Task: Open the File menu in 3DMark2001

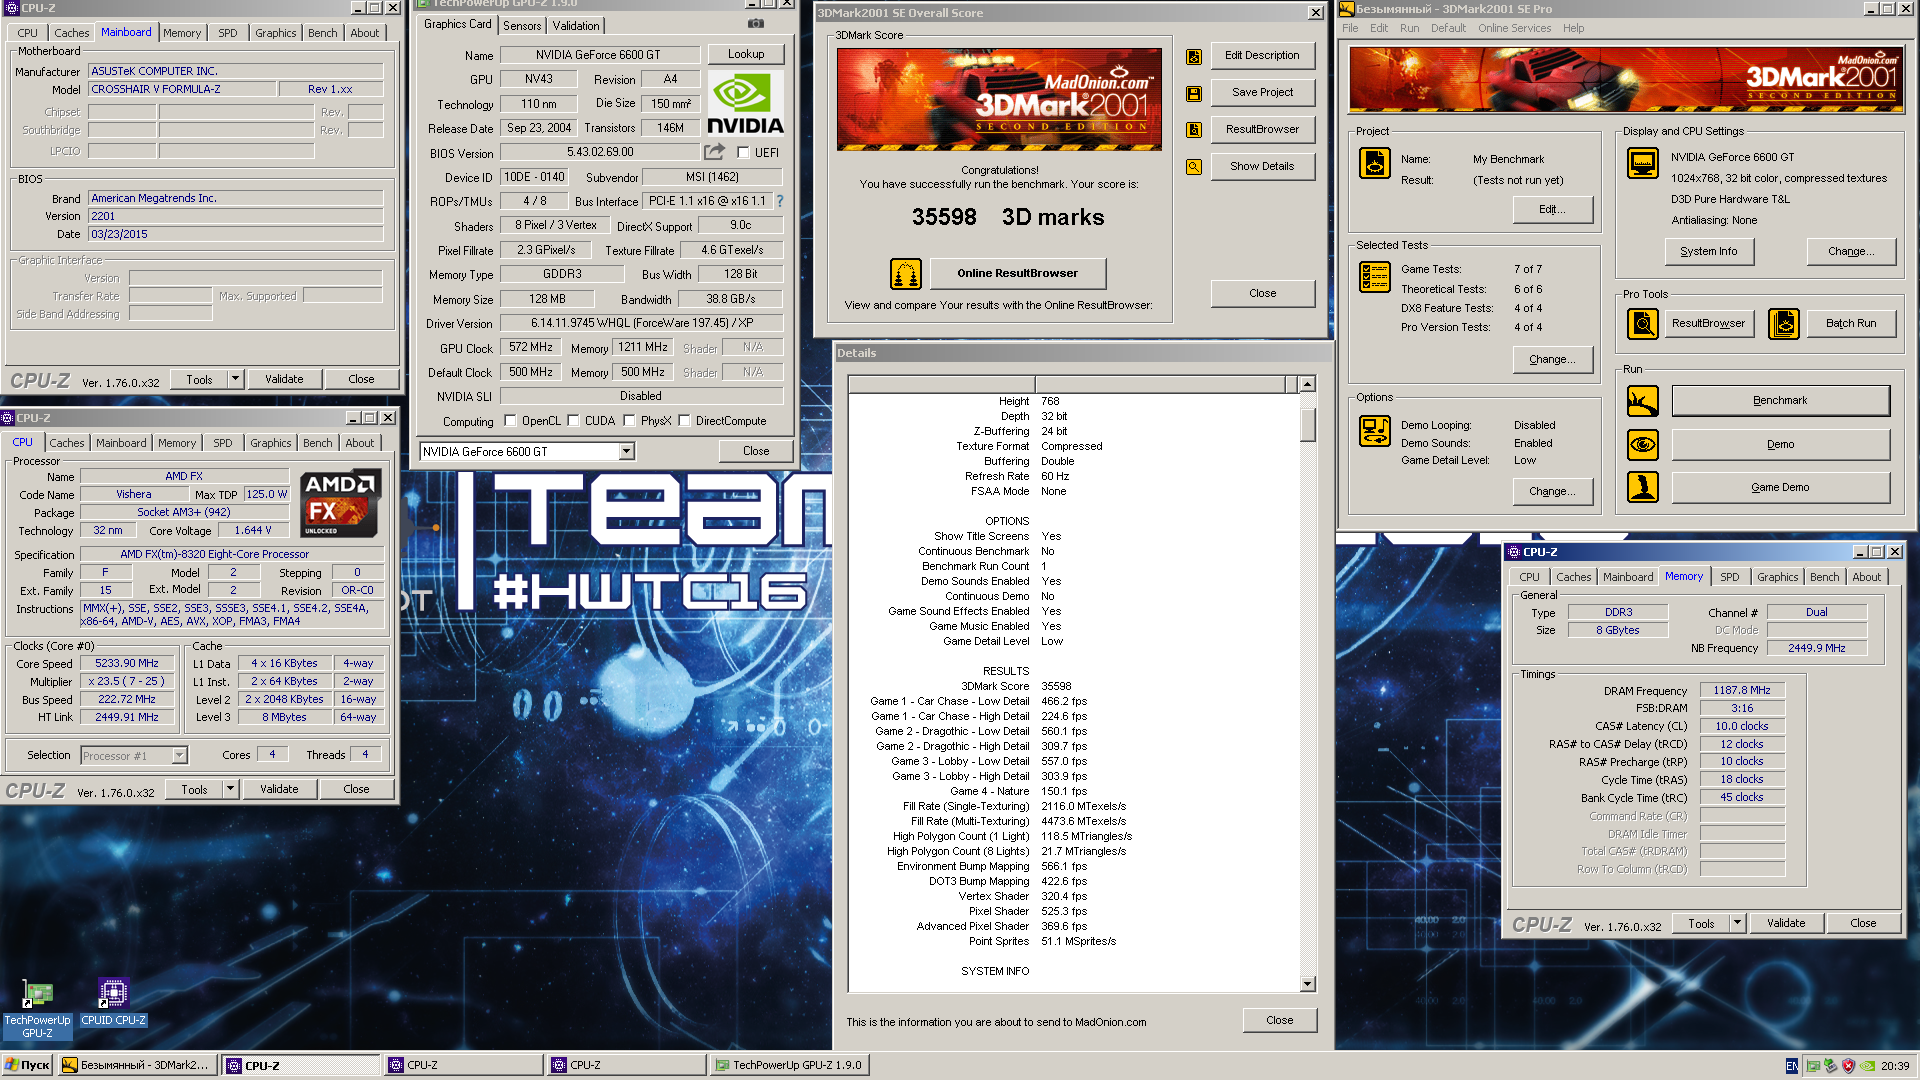Action: (x=1350, y=28)
